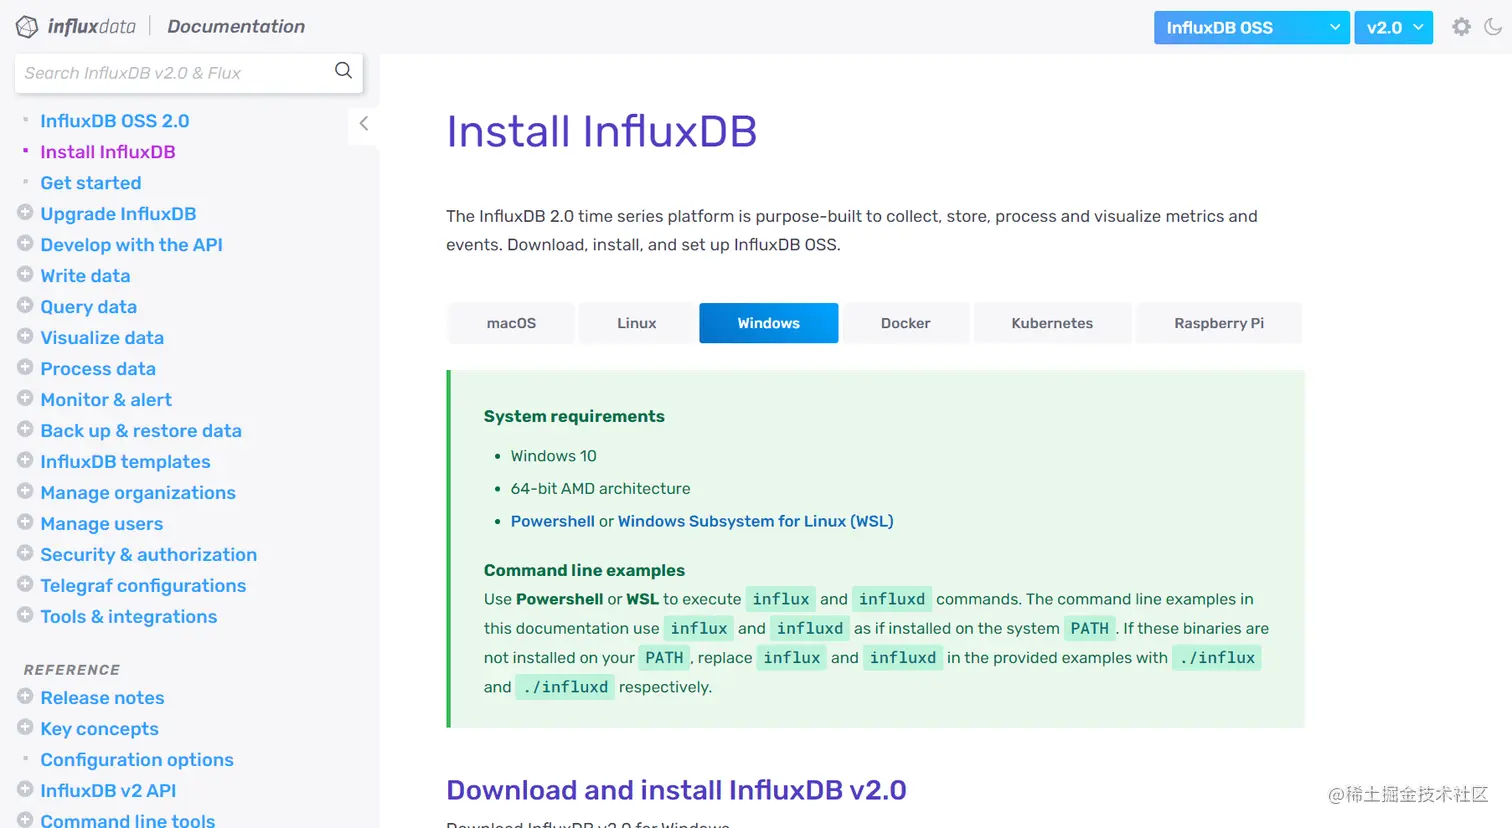Screen dimensions: 1512x828
Task: Expand Develop with the API plus icon
Action: coord(25,243)
